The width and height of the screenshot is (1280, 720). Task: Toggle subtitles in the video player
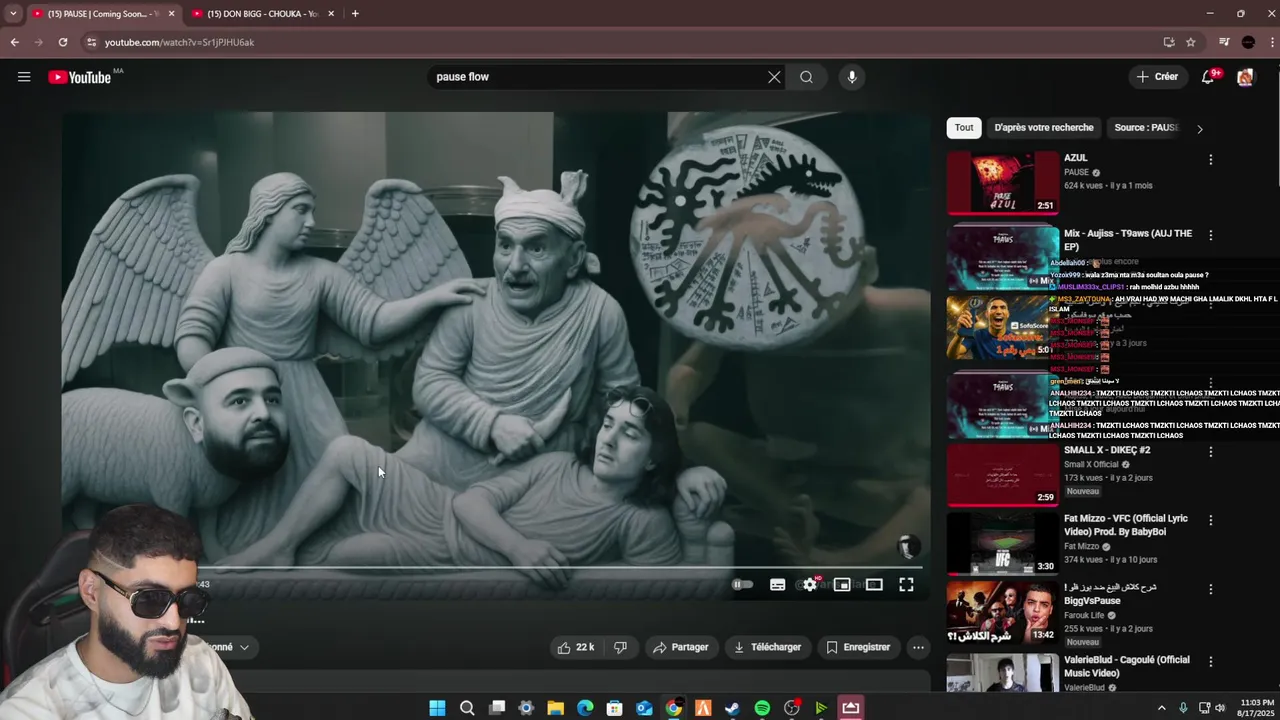[x=777, y=585]
